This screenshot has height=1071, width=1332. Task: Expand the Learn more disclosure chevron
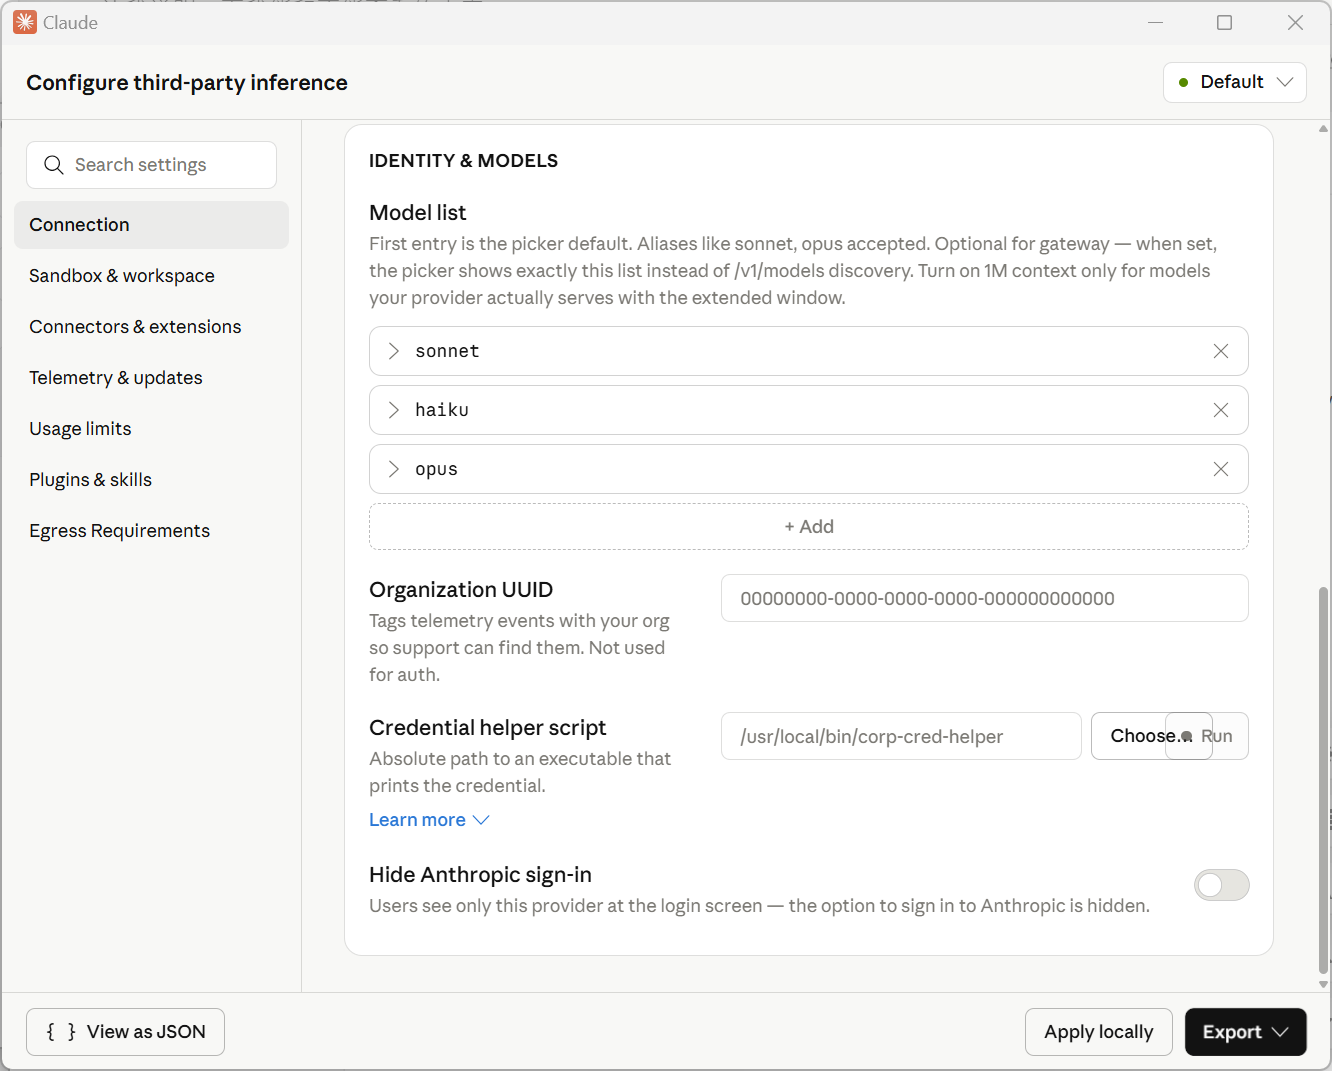pyautogui.click(x=481, y=820)
